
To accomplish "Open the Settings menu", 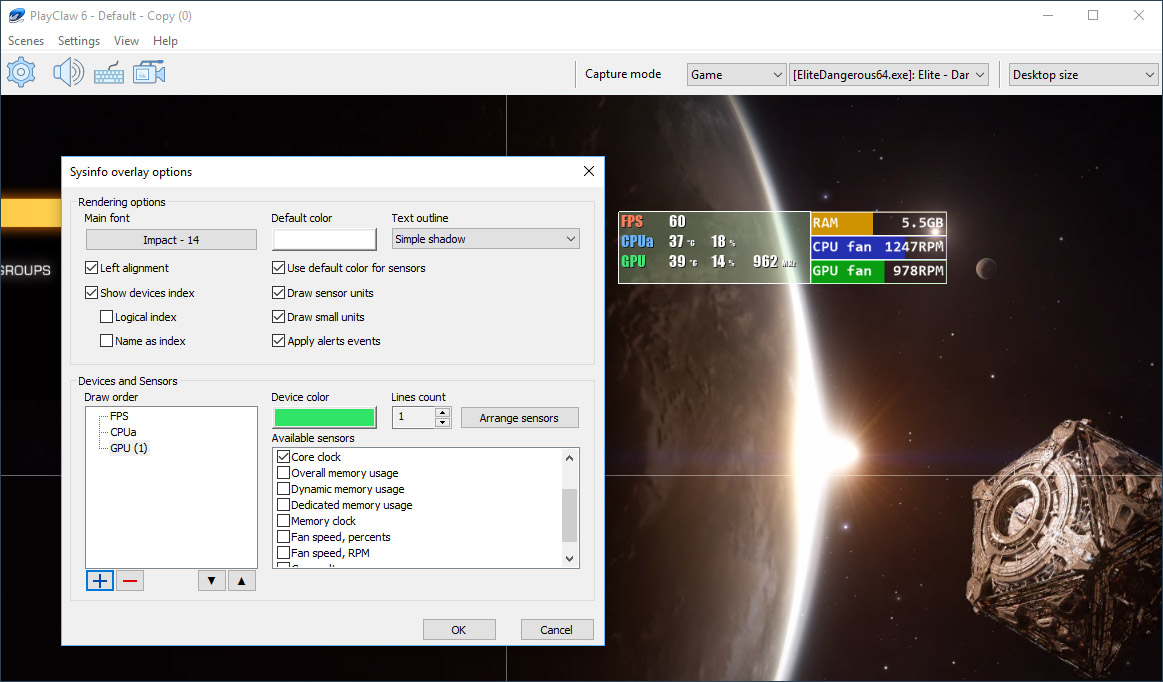I will point(78,41).
